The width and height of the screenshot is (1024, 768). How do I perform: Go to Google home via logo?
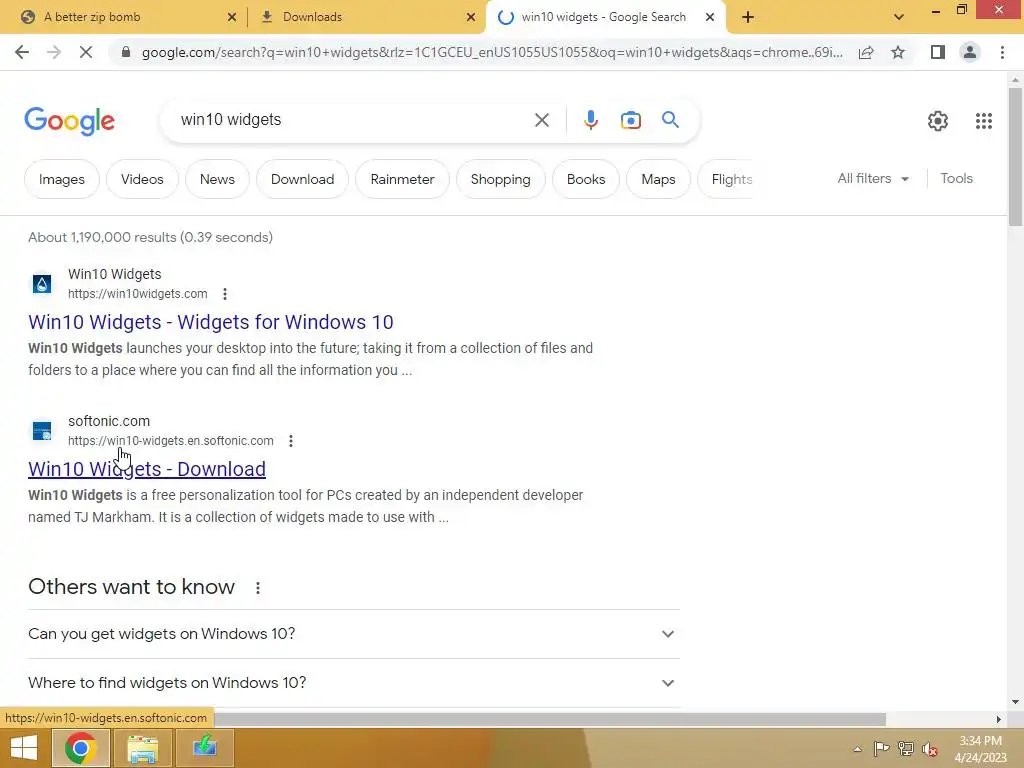(70, 121)
